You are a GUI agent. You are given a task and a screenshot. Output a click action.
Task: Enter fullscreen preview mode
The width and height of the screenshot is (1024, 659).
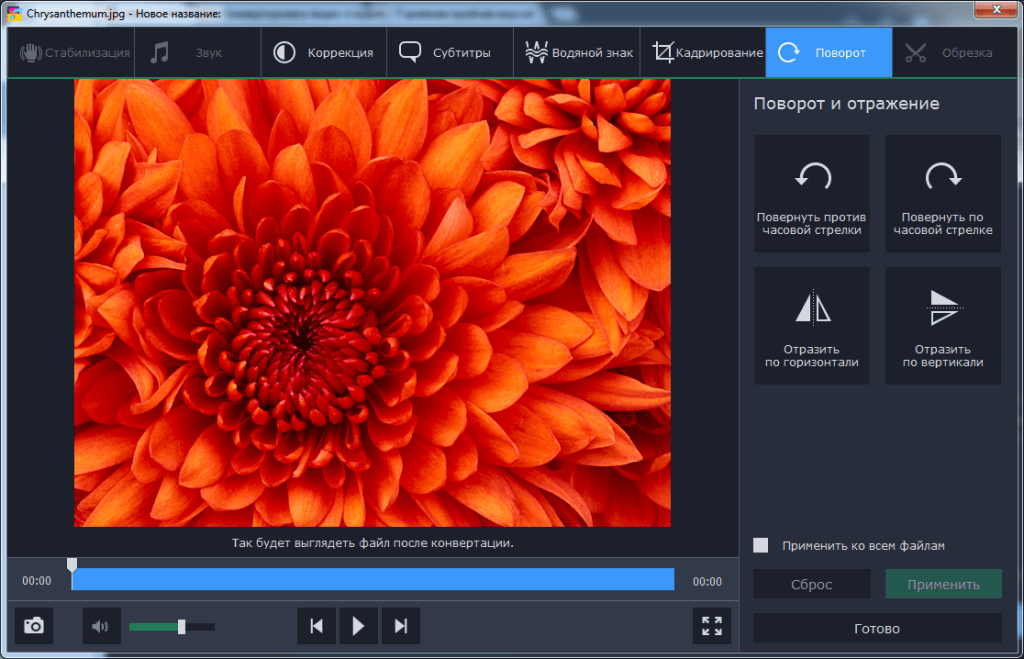(x=712, y=626)
